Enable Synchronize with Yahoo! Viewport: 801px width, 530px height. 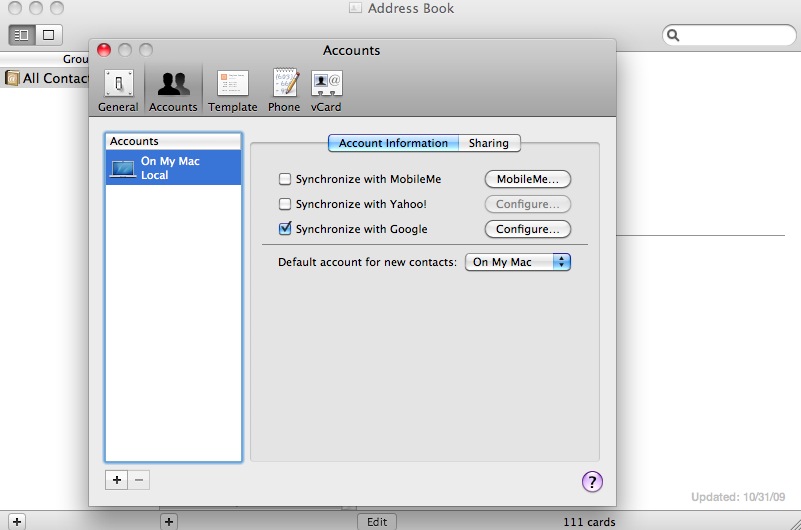tap(285, 204)
